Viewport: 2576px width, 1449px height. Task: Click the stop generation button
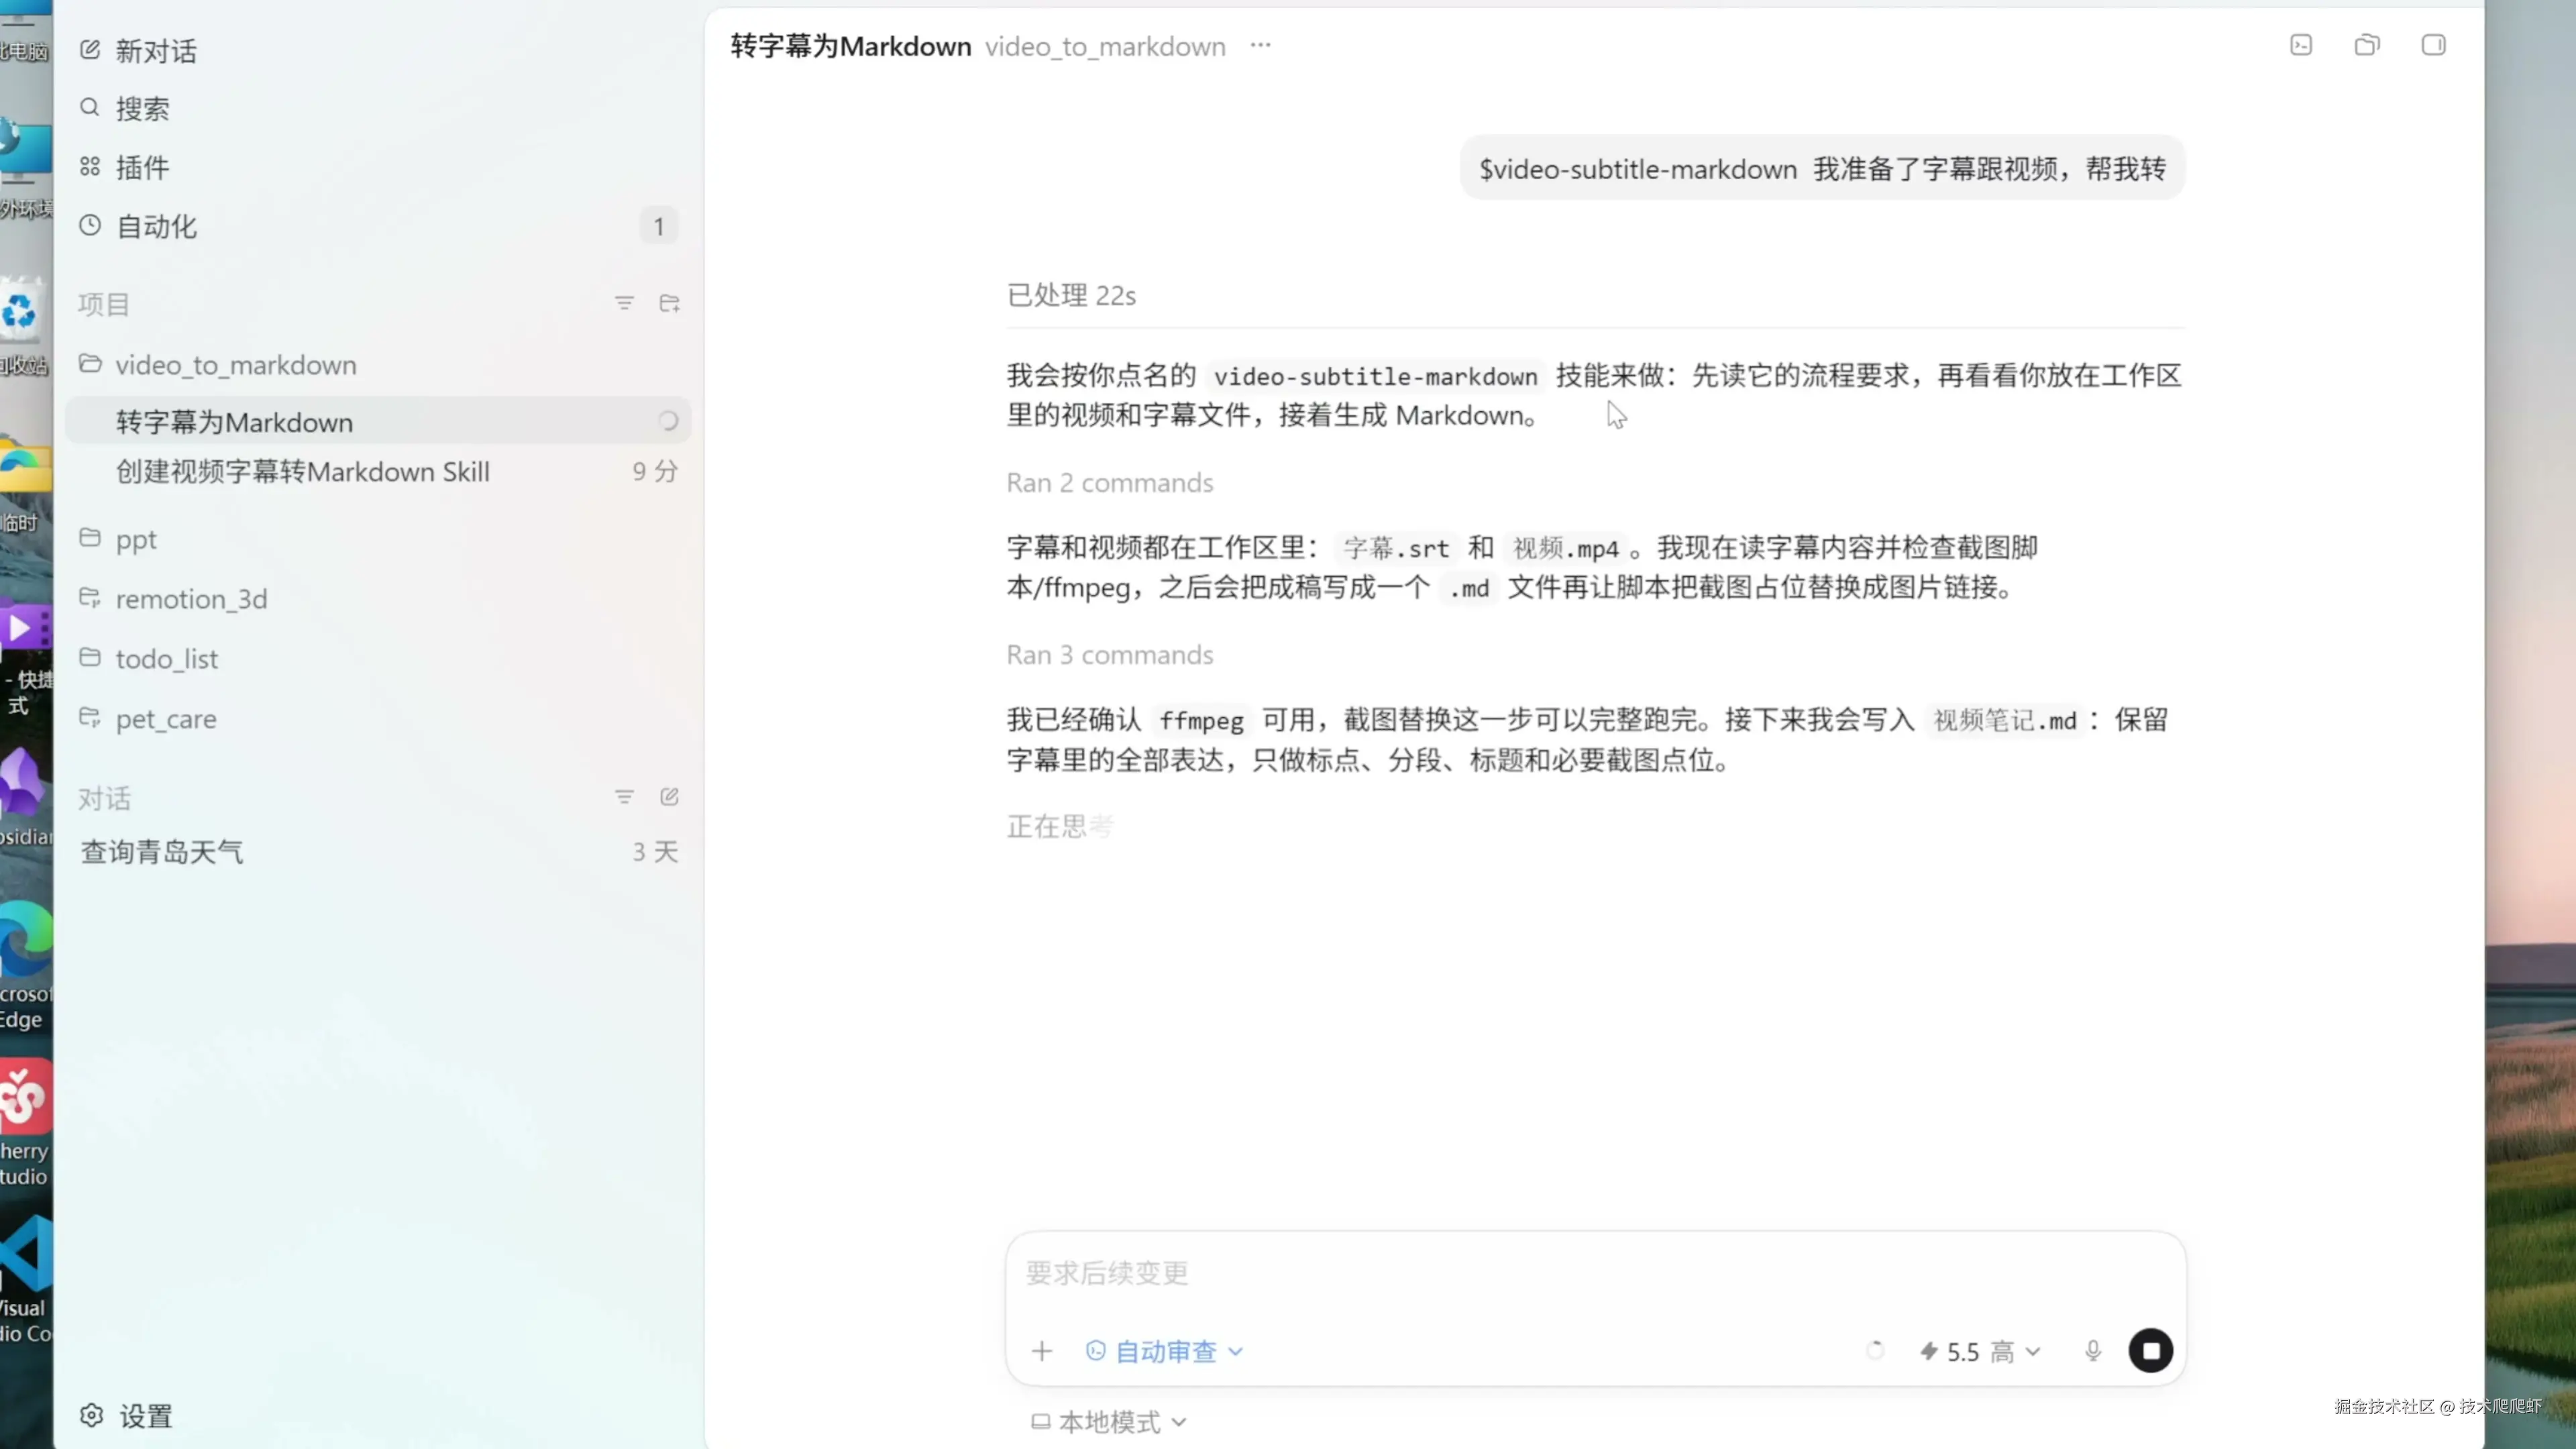[x=2150, y=1351]
